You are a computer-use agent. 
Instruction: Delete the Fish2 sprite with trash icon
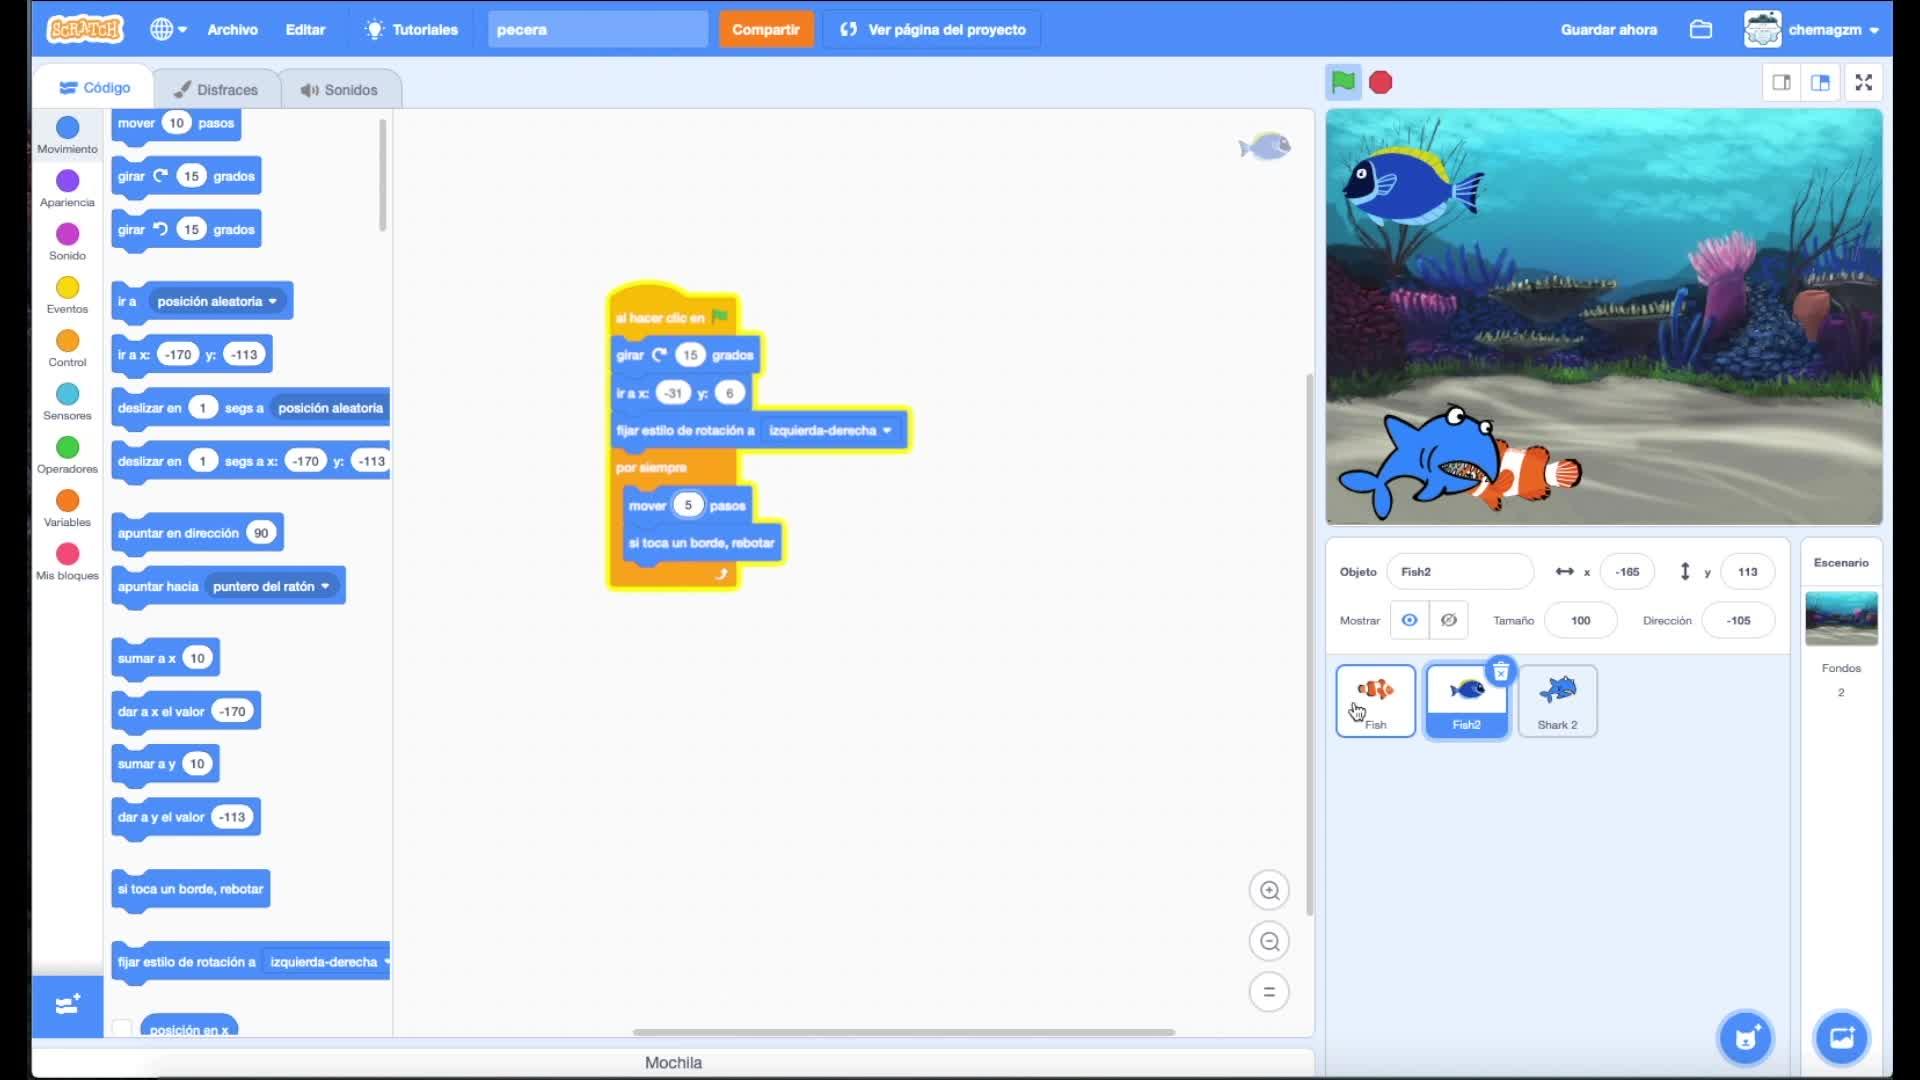coord(1500,672)
